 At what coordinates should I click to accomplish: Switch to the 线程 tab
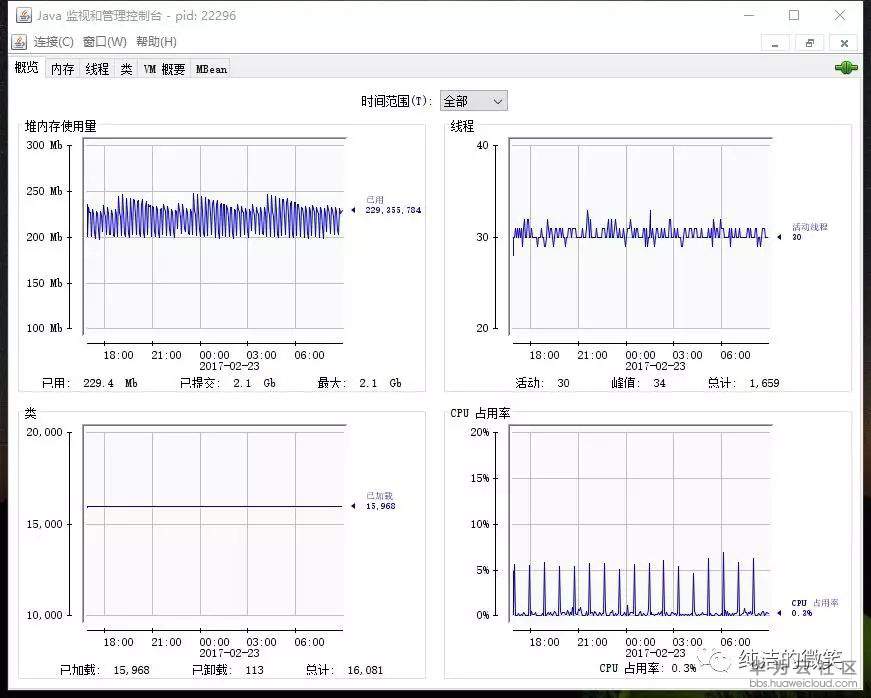click(97, 69)
